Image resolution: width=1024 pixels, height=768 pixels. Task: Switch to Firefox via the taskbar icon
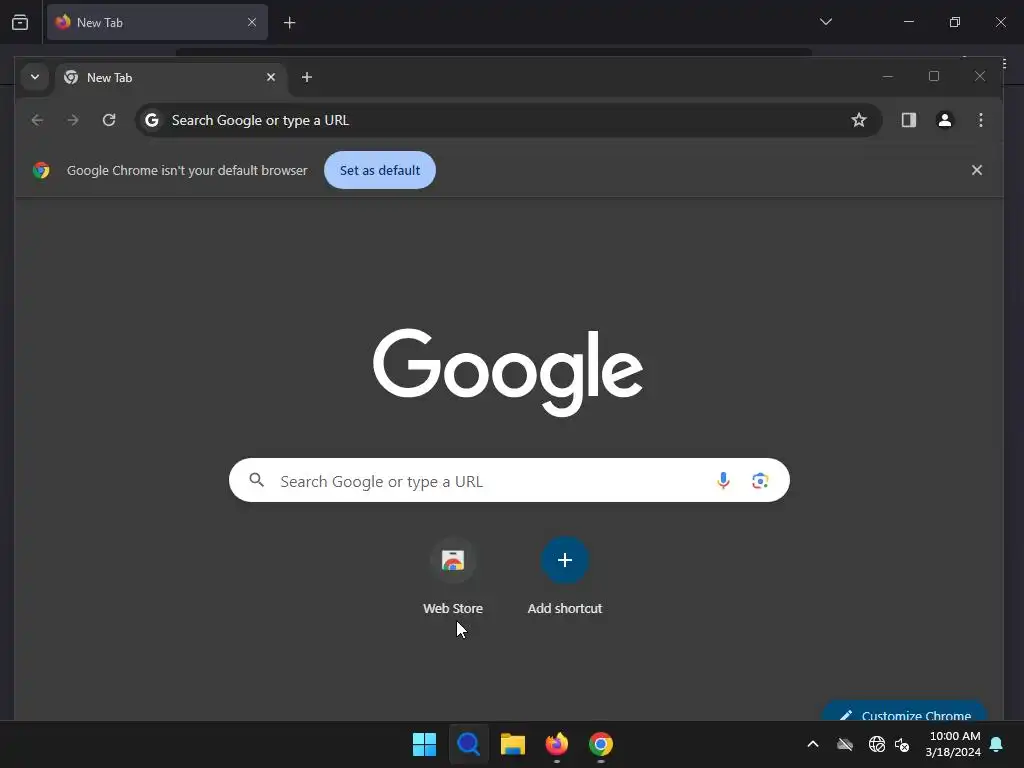click(556, 744)
